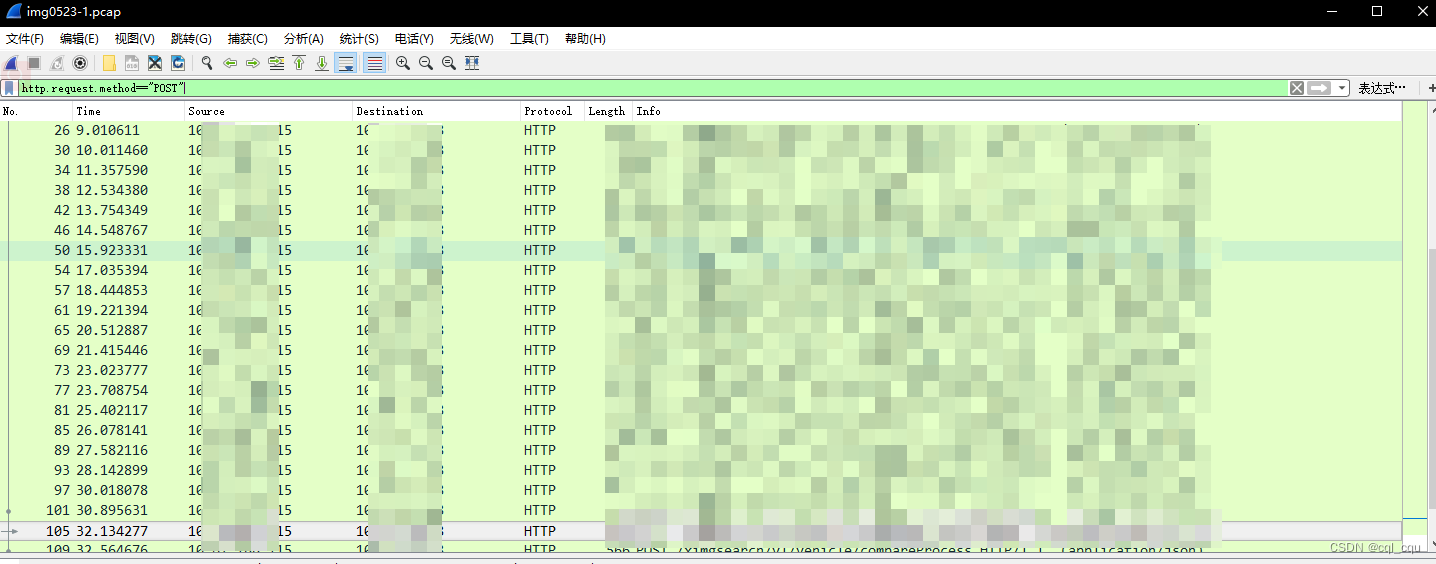Click the restart capture icon
Image resolution: width=1436 pixels, height=564 pixels.
pyautogui.click(x=57, y=63)
